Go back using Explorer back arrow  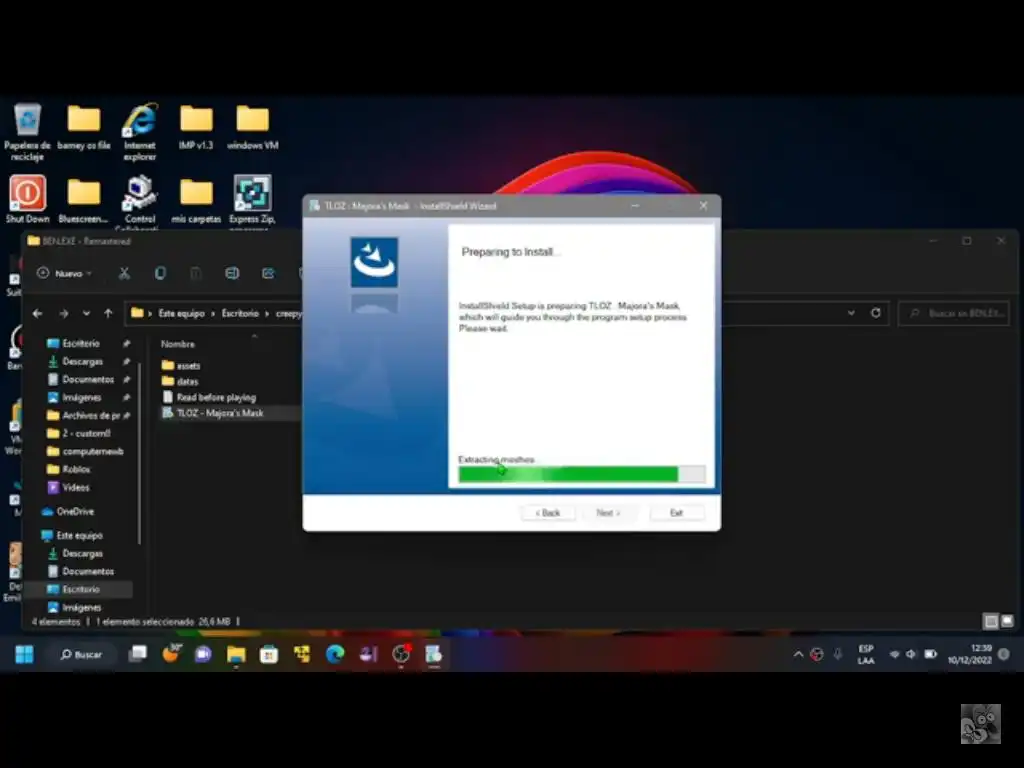tap(38, 313)
